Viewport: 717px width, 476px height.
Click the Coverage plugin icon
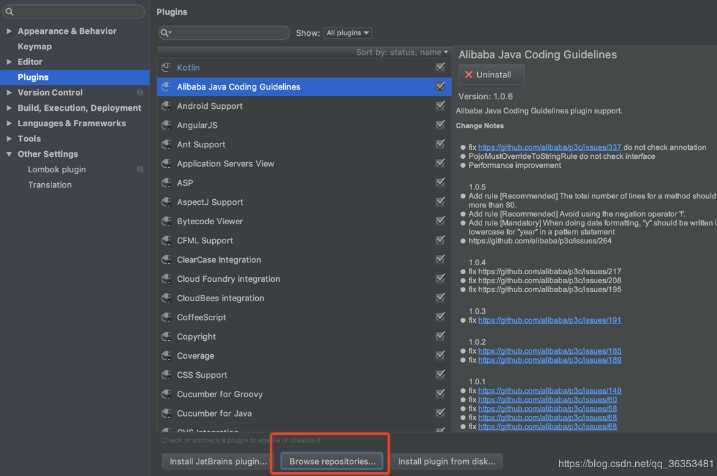pos(166,355)
